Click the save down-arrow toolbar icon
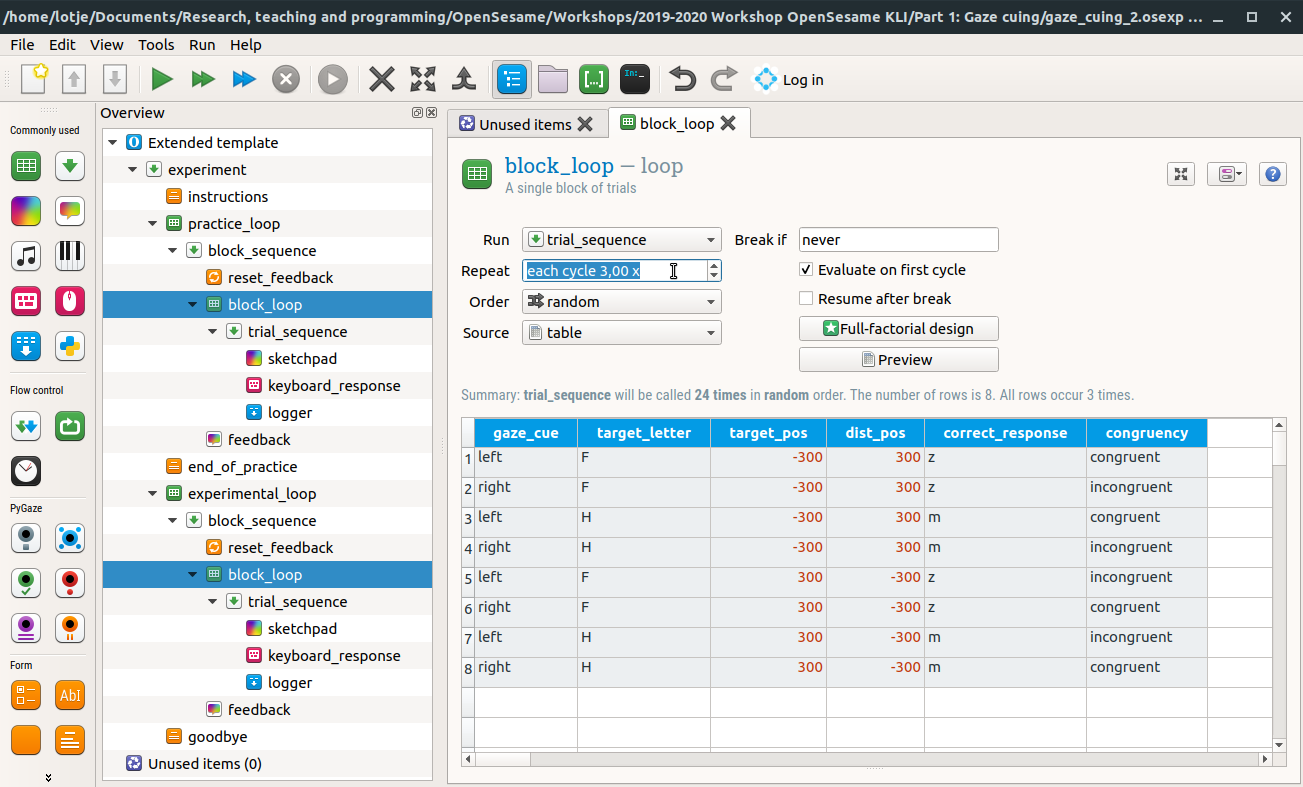 115,79
